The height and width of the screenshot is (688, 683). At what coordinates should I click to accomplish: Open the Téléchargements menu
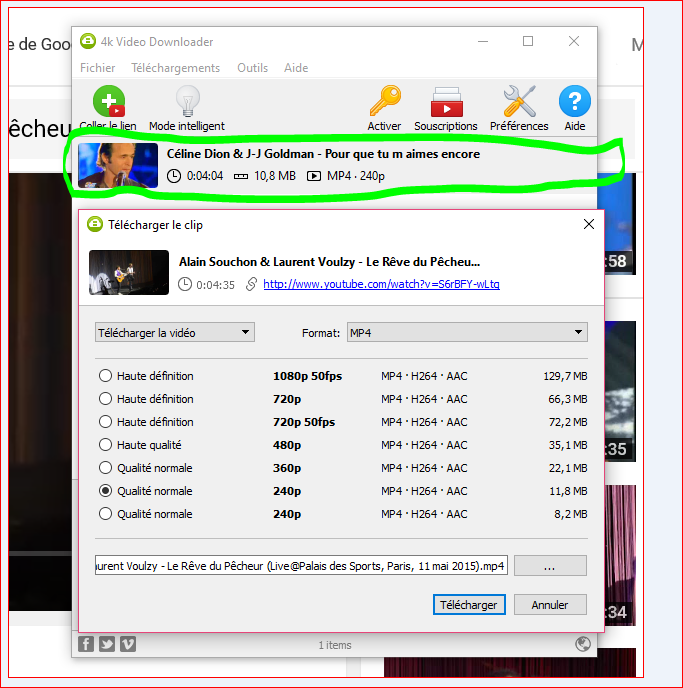175,68
